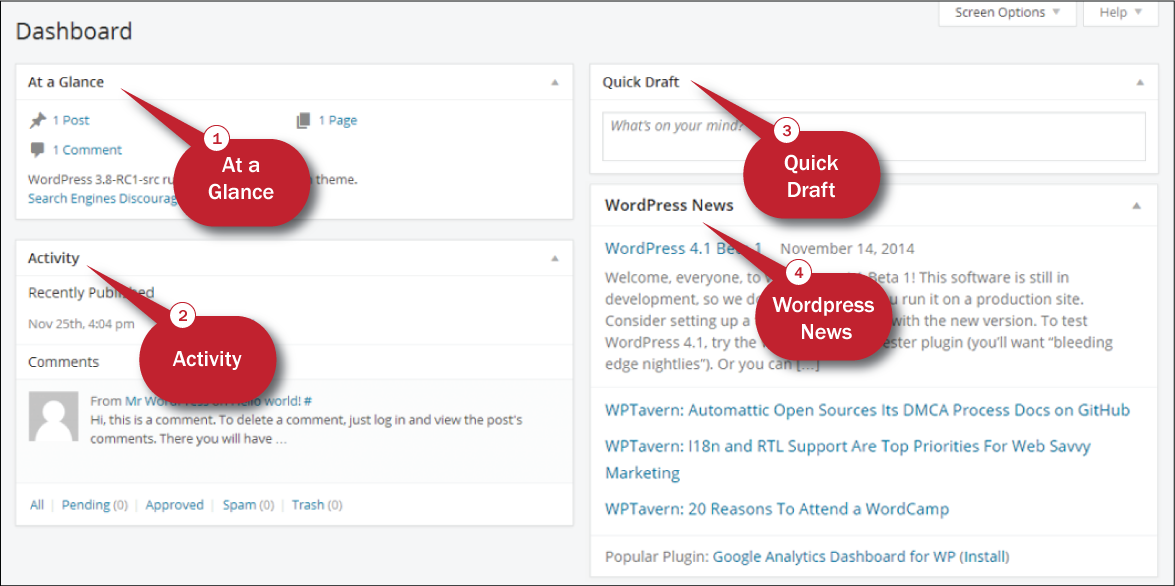The height and width of the screenshot is (586, 1175).
Task: Click the At a Glance widget title
Action: [x=66, y=82]
